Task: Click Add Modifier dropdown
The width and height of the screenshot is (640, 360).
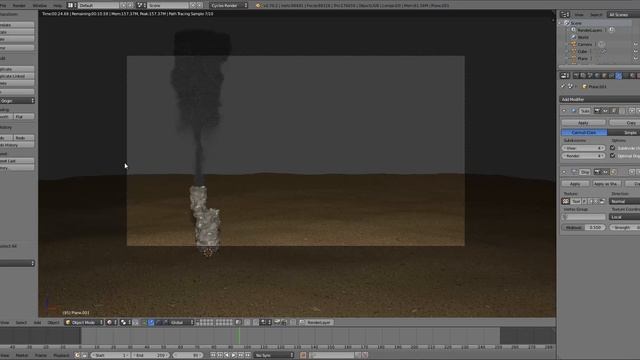Action: click(x=600, y=99)
